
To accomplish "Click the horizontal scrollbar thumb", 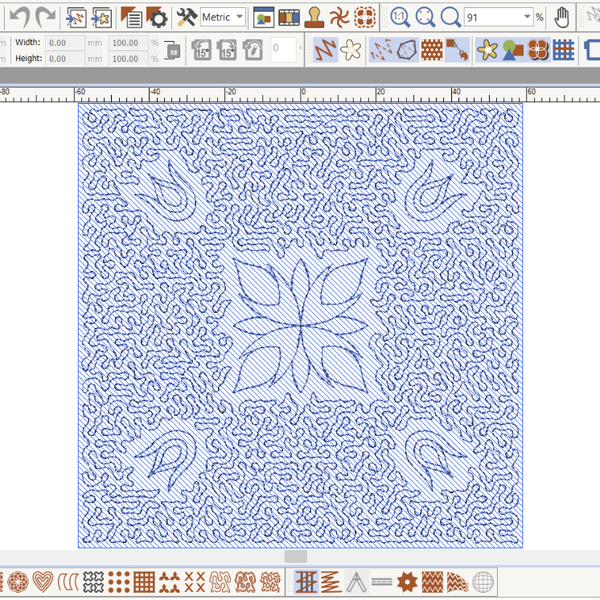I will click(295, 556).
